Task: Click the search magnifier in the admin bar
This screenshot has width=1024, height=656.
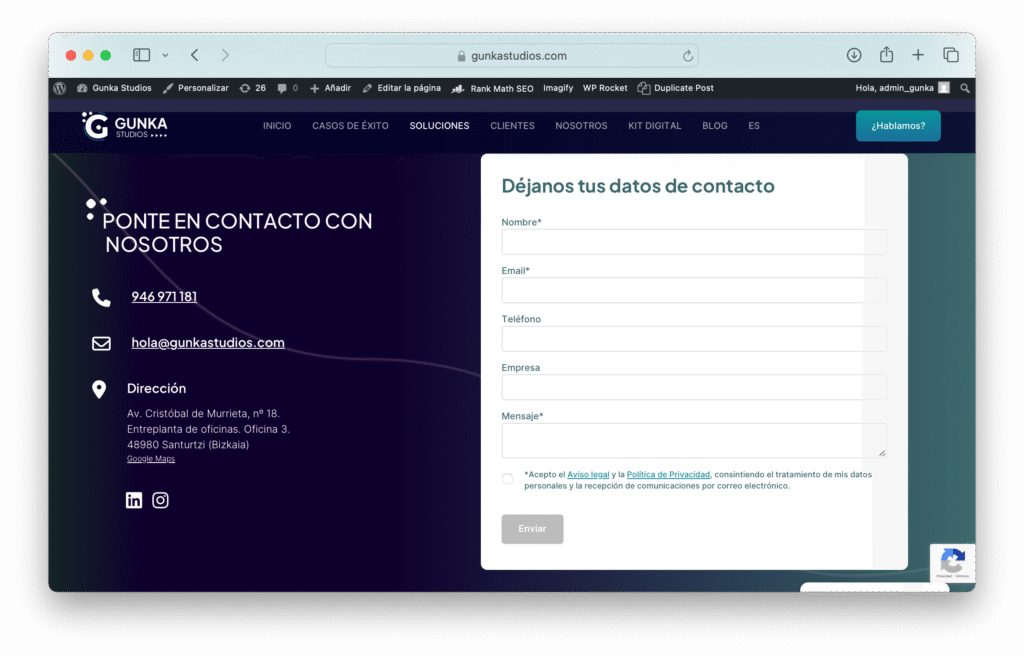Action: click(x=964, y=88)
